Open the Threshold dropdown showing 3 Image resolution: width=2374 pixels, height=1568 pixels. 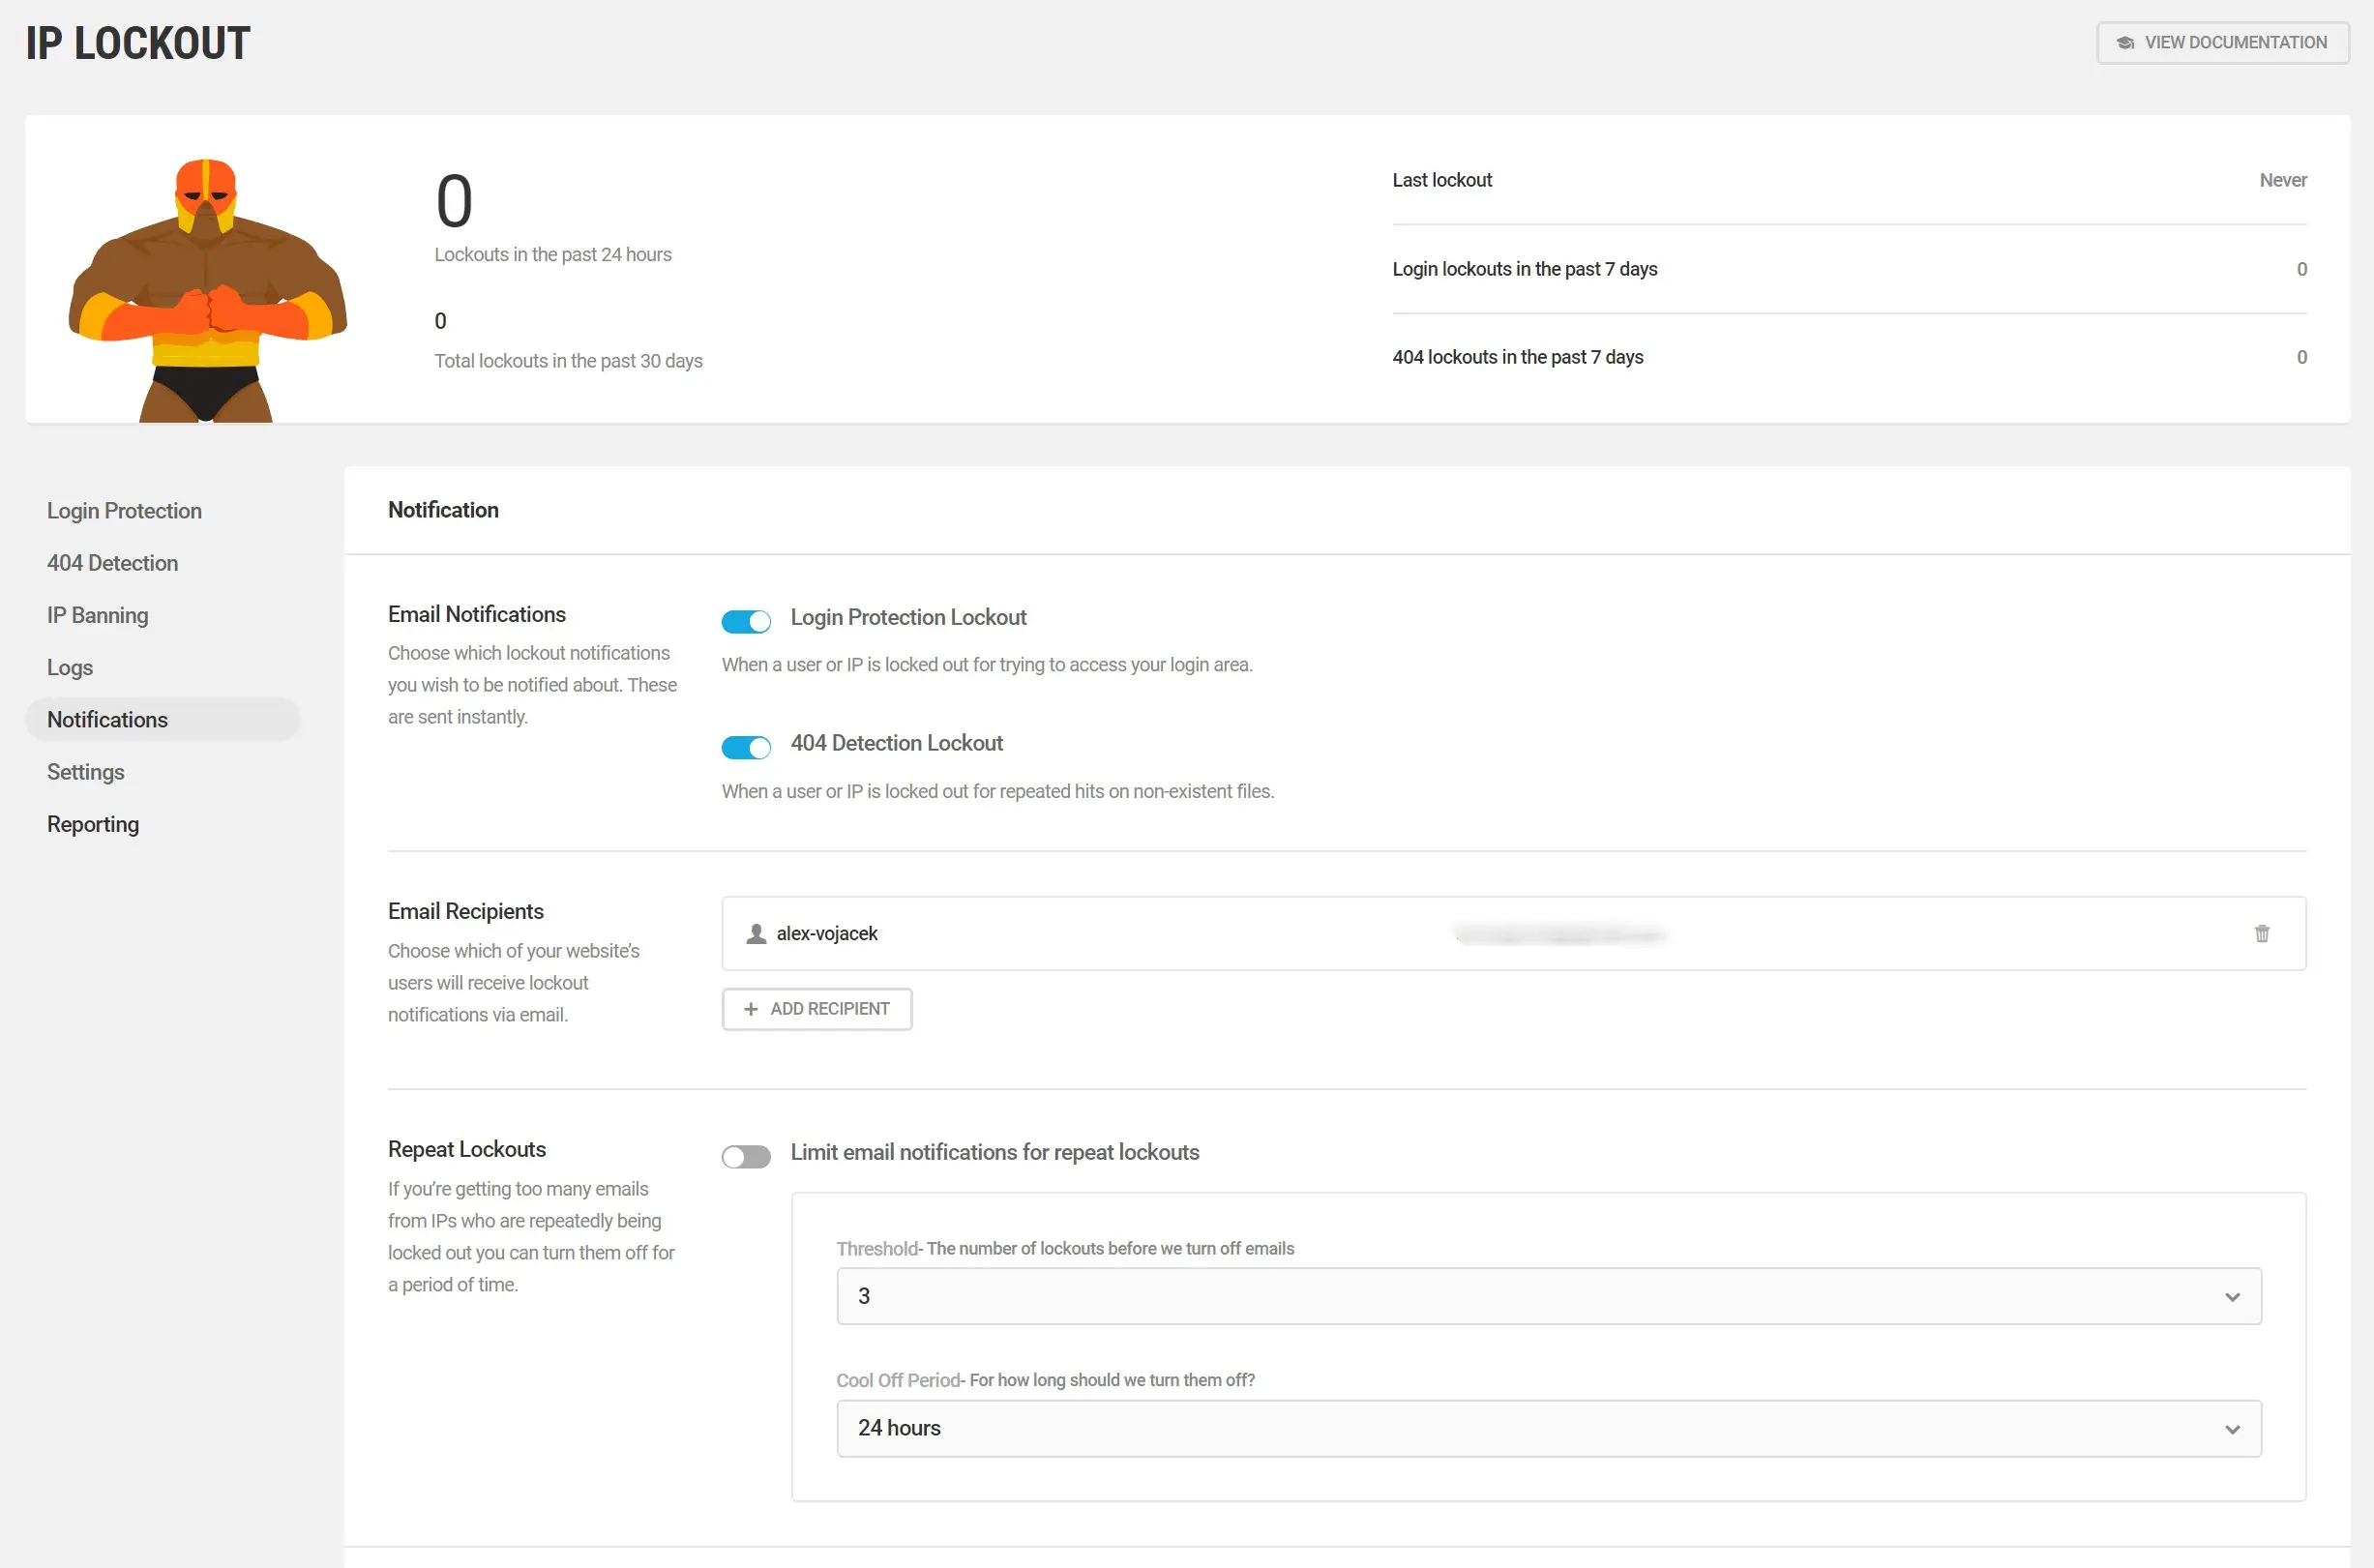(1548, 1296)
